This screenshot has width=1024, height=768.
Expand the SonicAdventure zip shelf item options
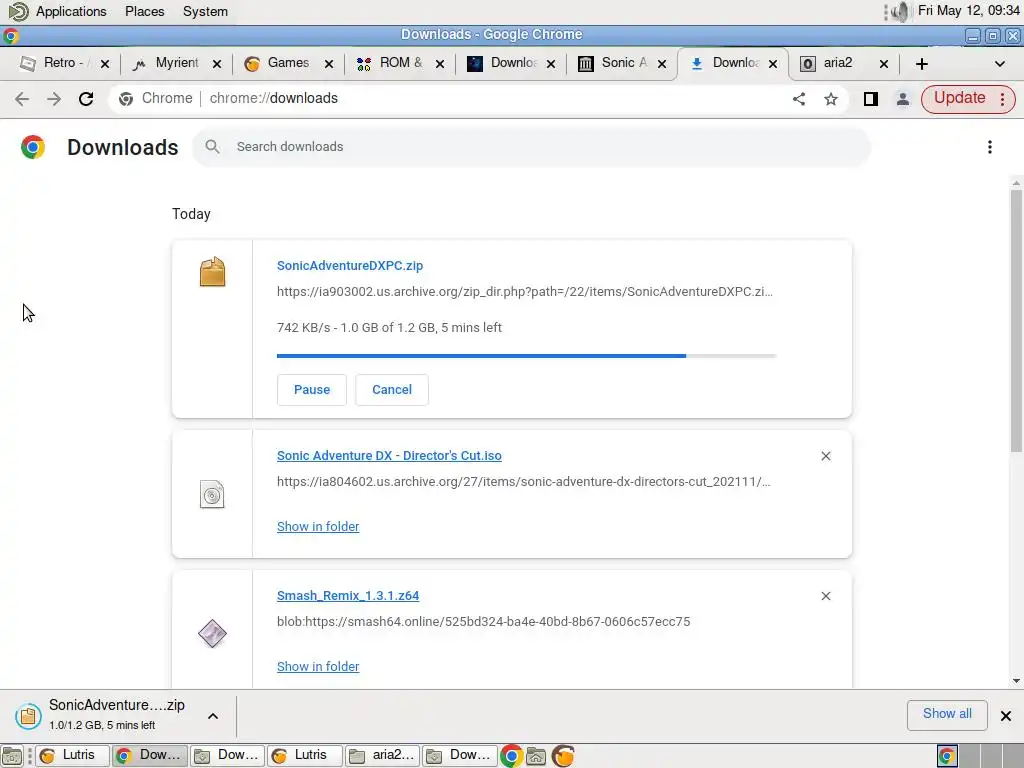pos(213,716)
